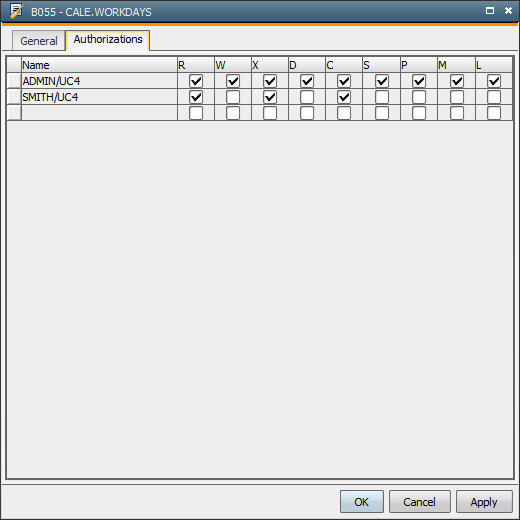
Task: Click the Cancel button
Action: click(x=420, y=502)
